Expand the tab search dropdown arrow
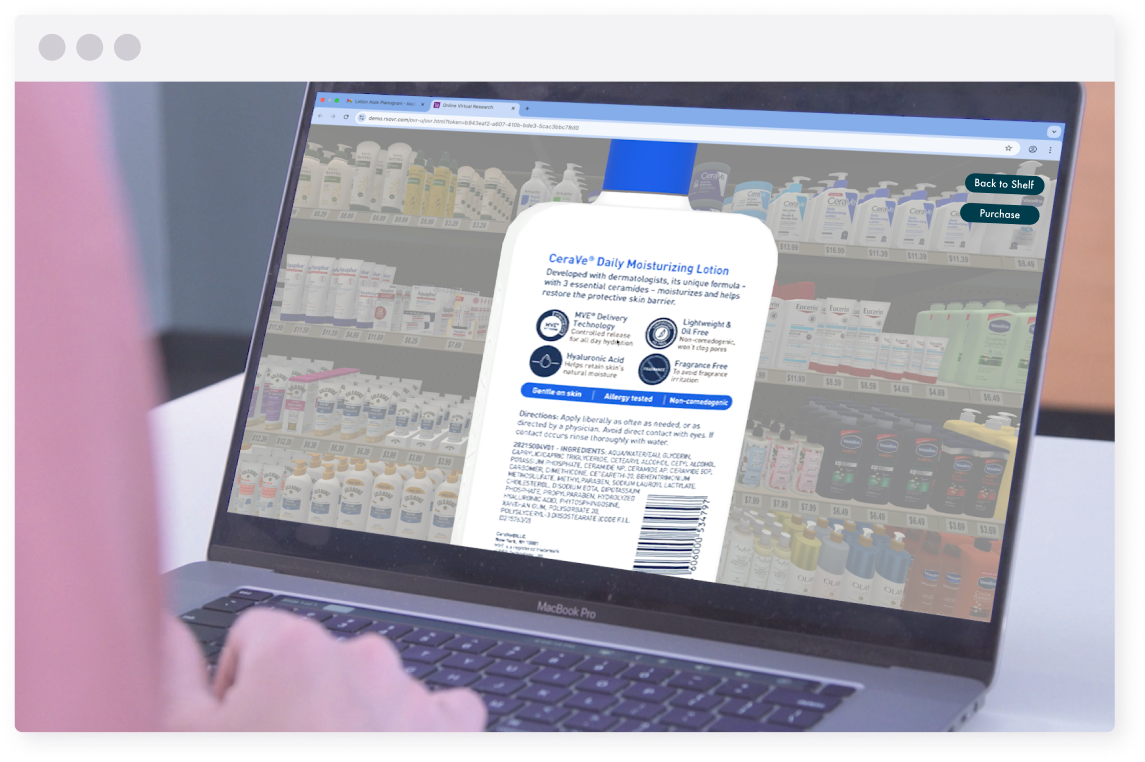Viewport: 1145px width, 762px height. (x=1053, y=131)
